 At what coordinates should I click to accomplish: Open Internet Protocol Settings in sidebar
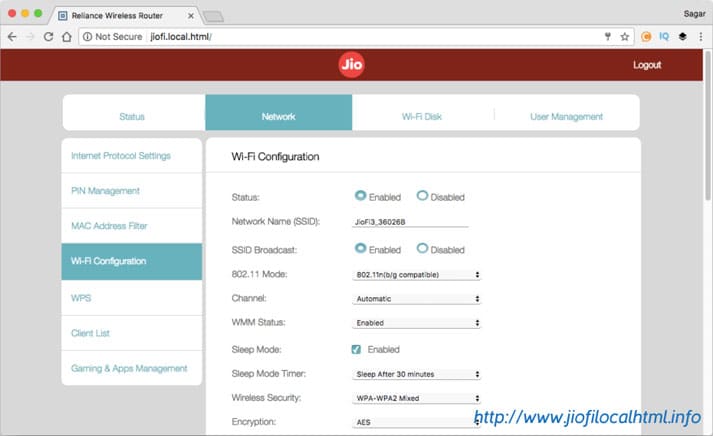[x=131, y=156]
